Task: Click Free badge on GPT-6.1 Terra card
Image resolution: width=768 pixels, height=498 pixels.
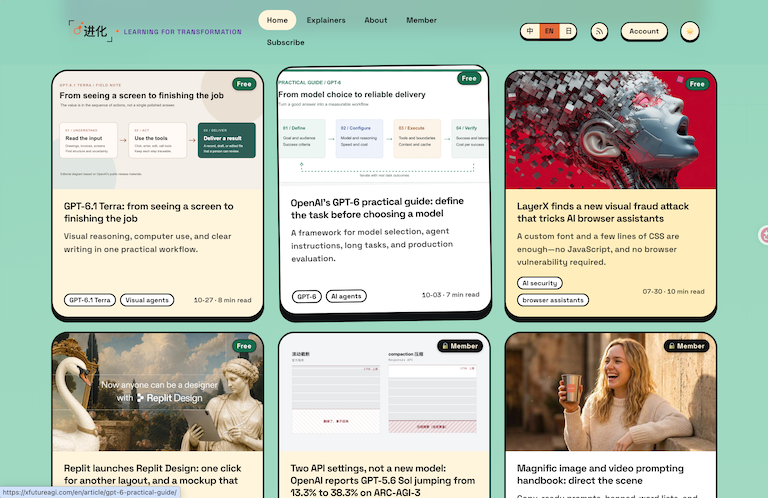Action: pos(244,84)
